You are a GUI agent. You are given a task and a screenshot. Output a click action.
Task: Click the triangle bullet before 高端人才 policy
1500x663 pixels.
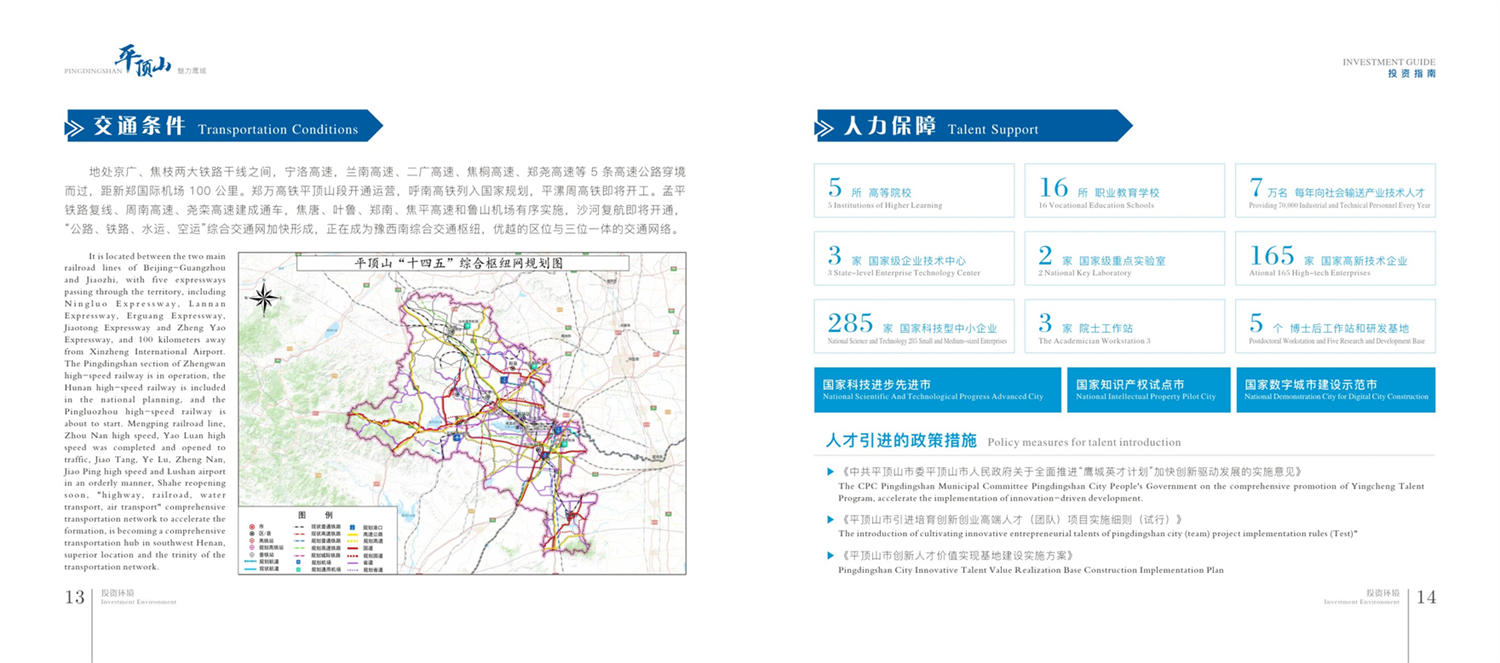(830, 519)
